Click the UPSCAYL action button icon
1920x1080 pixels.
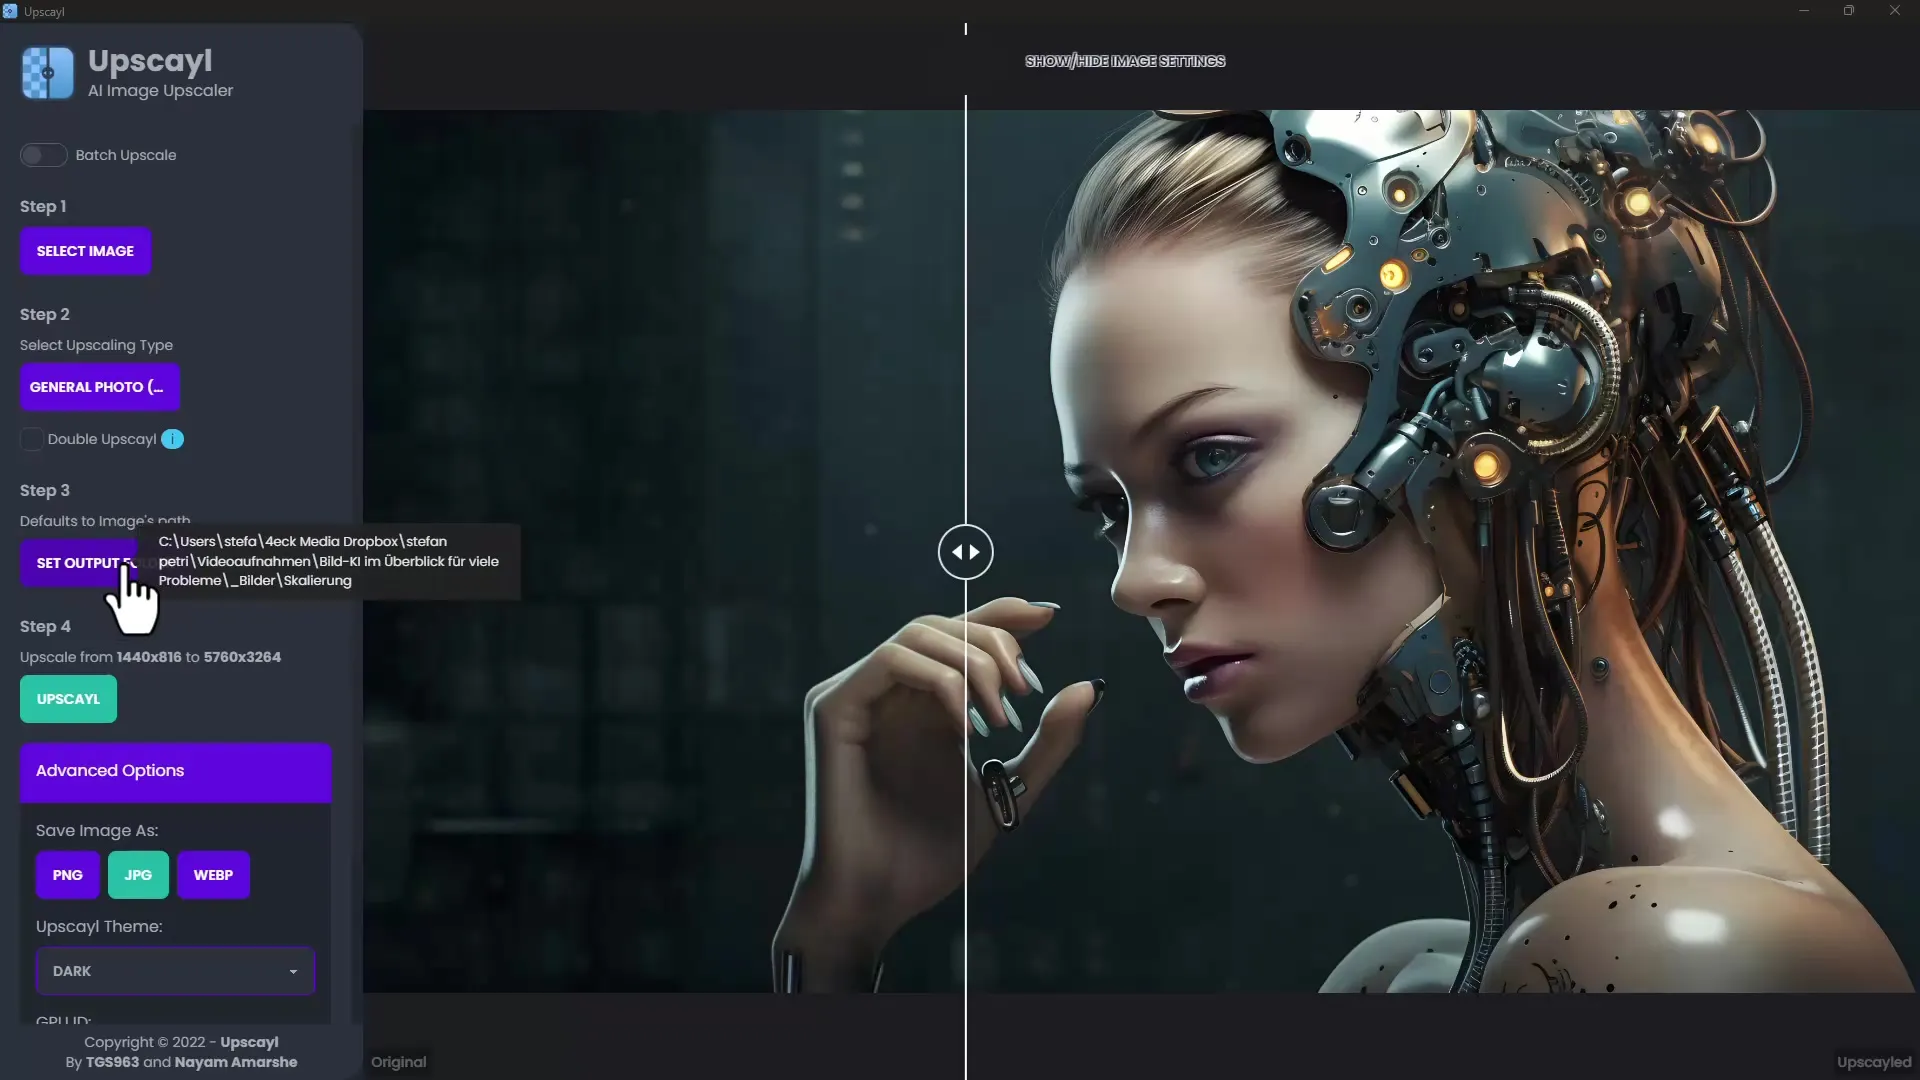pyautogui.click(x=67, y=698)
